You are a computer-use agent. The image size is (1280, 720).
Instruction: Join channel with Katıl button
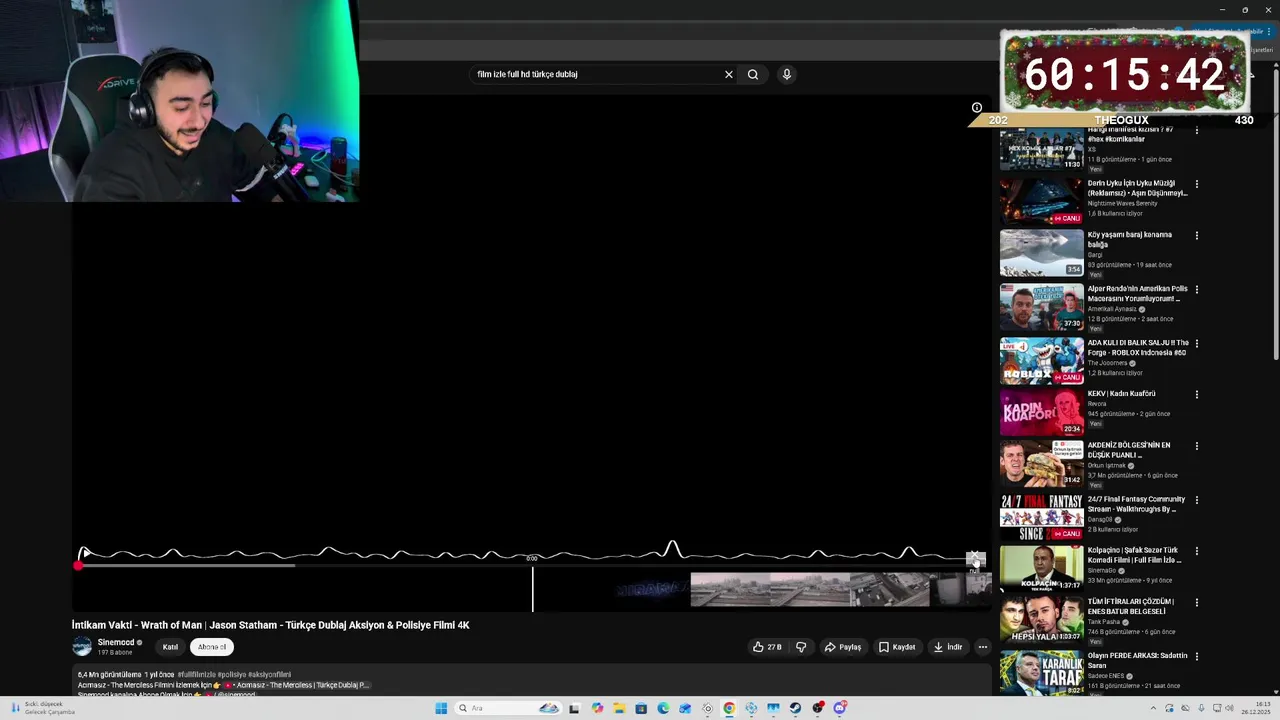170,647
